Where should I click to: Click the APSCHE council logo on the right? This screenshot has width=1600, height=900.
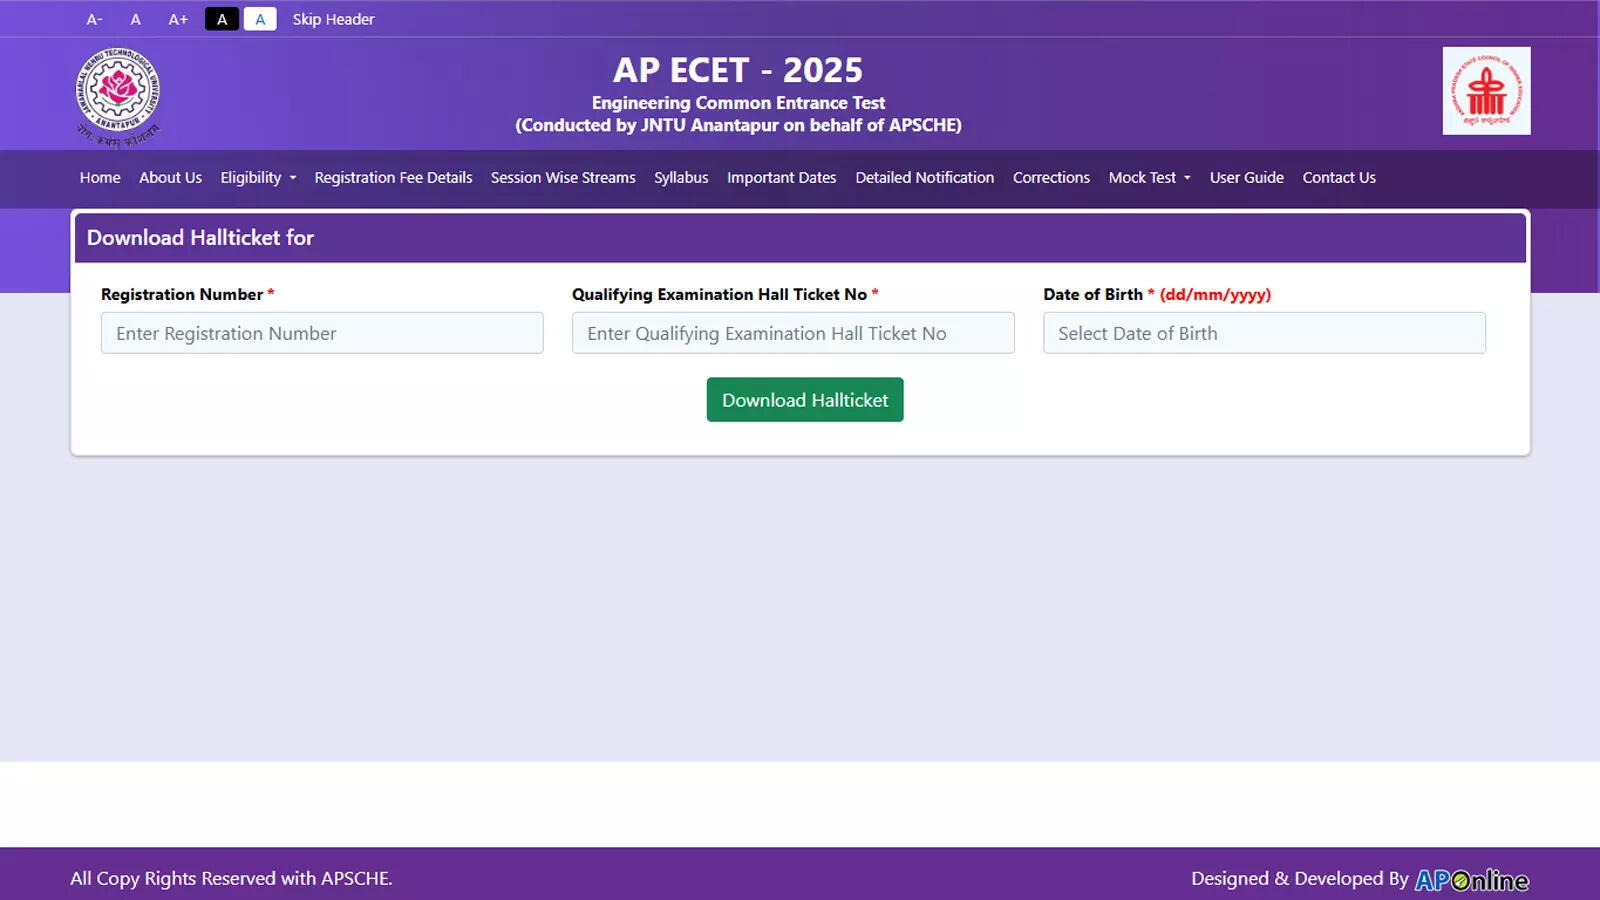1486,92
